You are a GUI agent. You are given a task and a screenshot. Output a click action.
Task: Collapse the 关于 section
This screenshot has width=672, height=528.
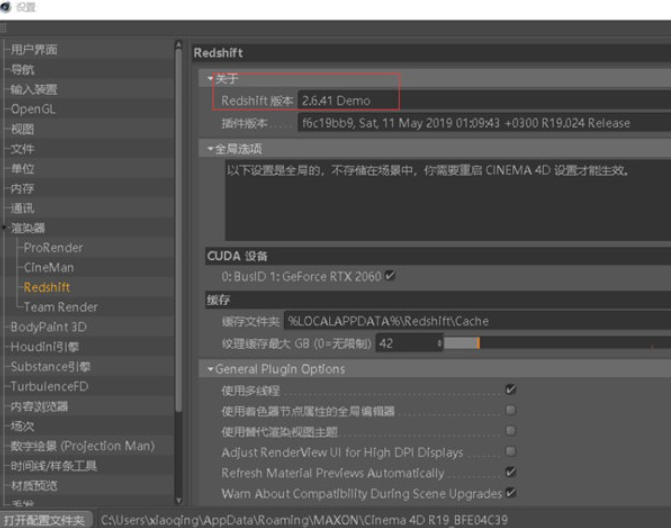point(210,79)
